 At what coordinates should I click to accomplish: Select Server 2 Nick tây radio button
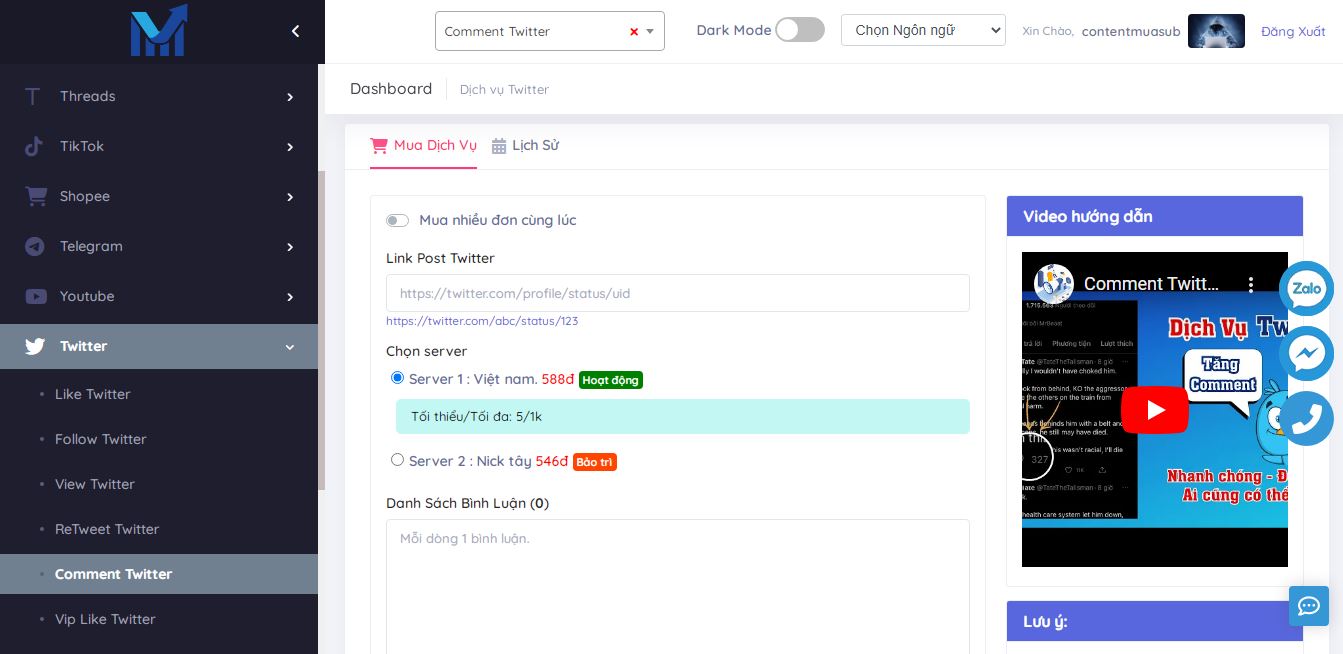click(x=397, y=460)
